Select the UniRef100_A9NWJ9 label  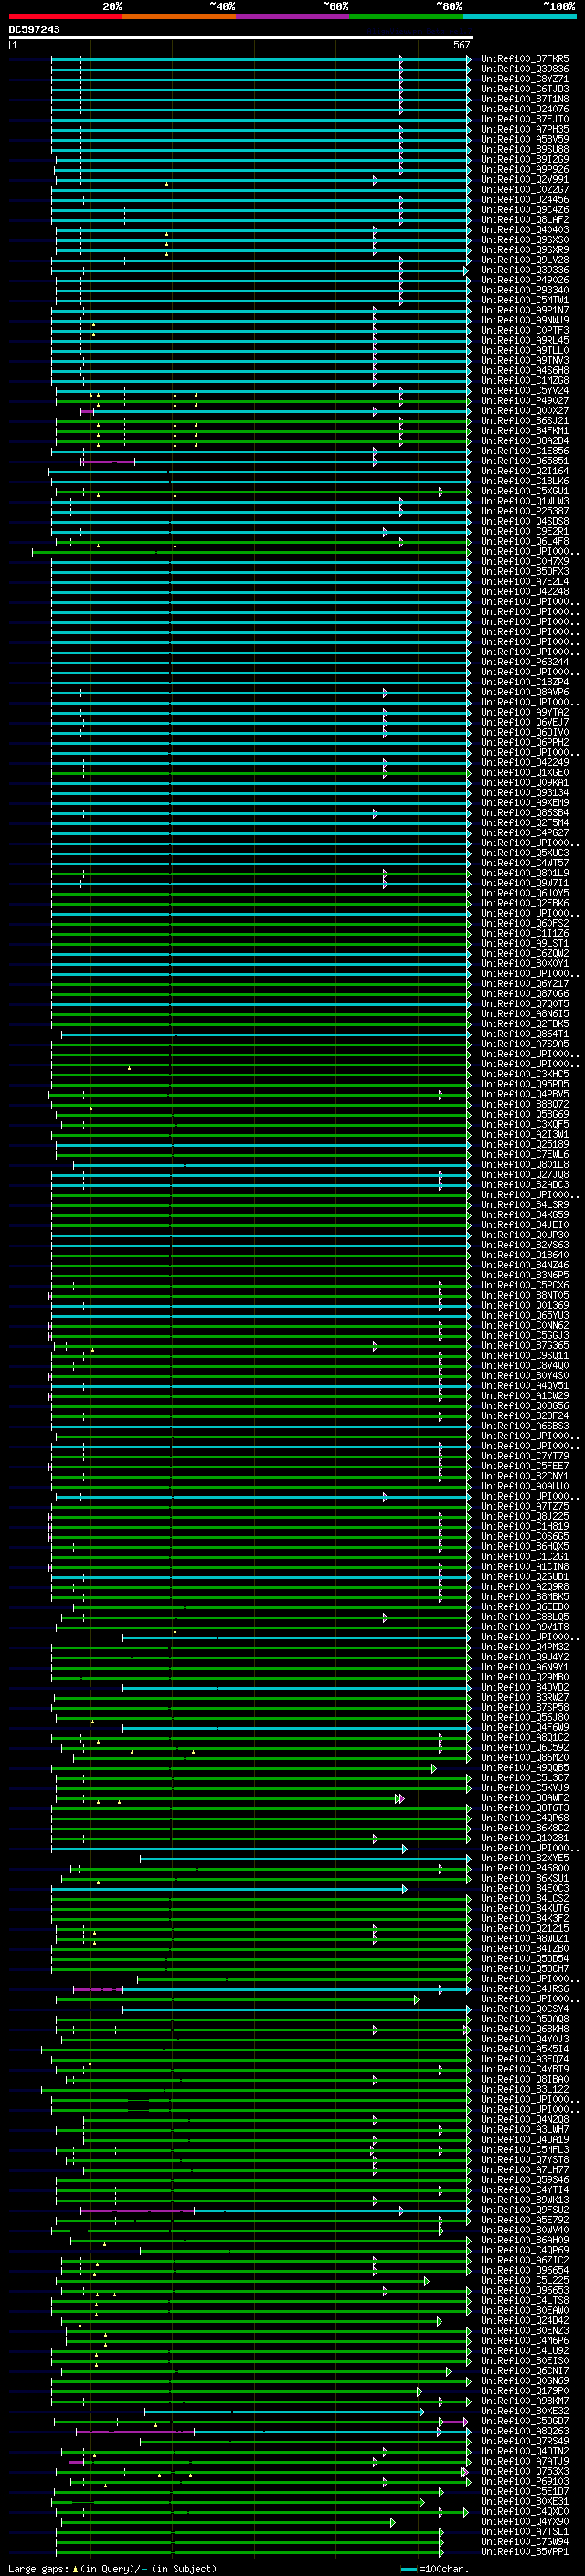525,320
